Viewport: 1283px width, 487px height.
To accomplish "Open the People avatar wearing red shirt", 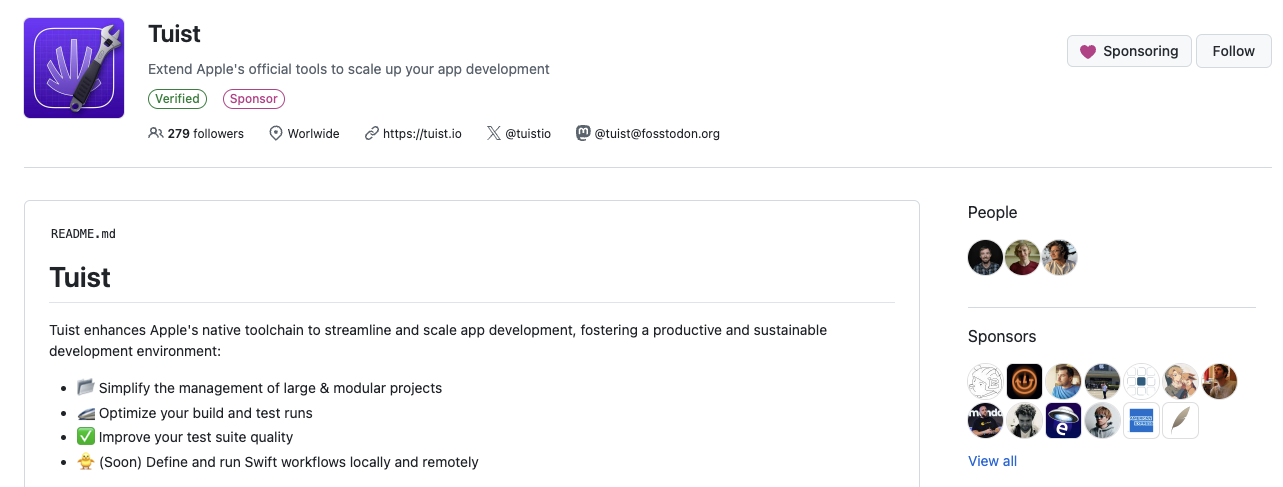I will coord(1023,257).
